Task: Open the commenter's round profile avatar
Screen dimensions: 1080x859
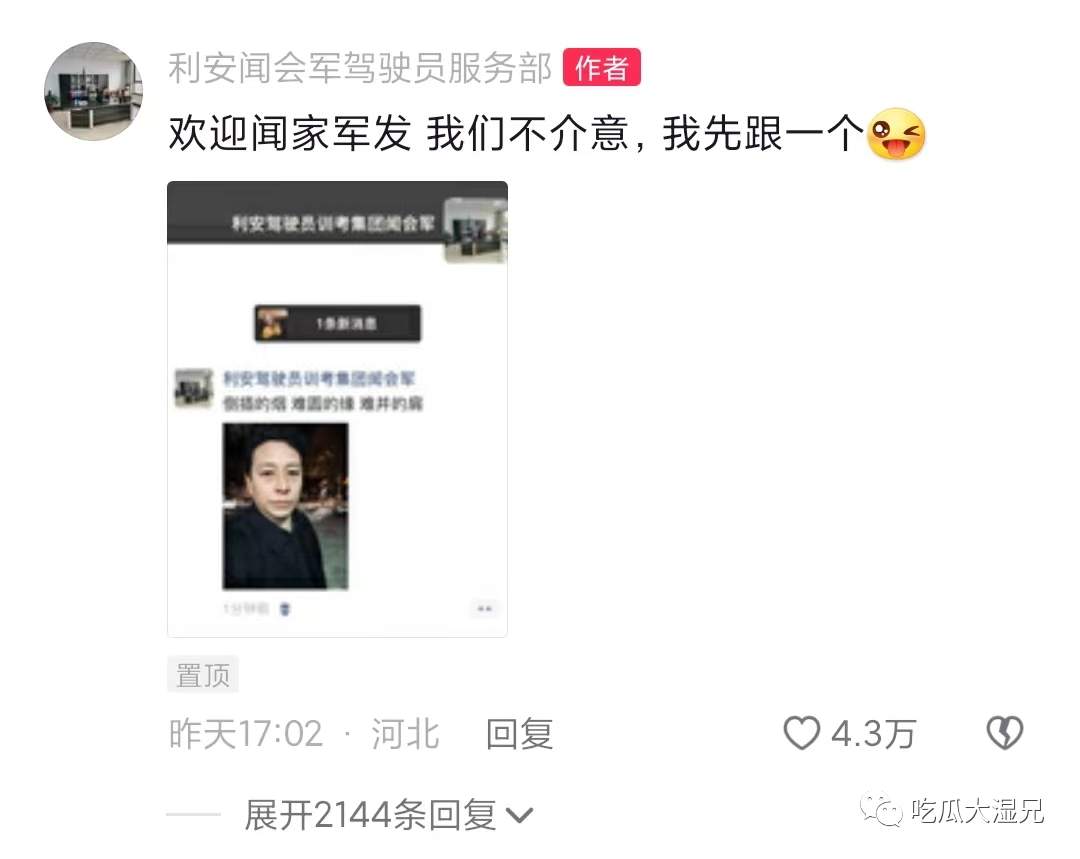Action: click(x=94, y=91)
